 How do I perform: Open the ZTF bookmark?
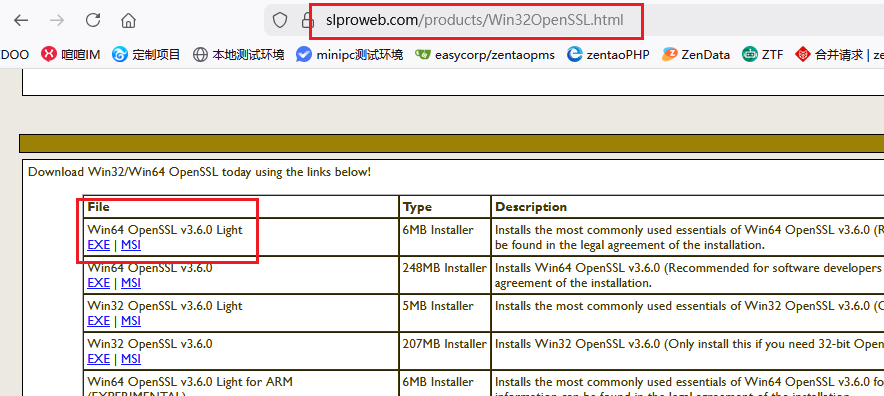coord(762,55)
